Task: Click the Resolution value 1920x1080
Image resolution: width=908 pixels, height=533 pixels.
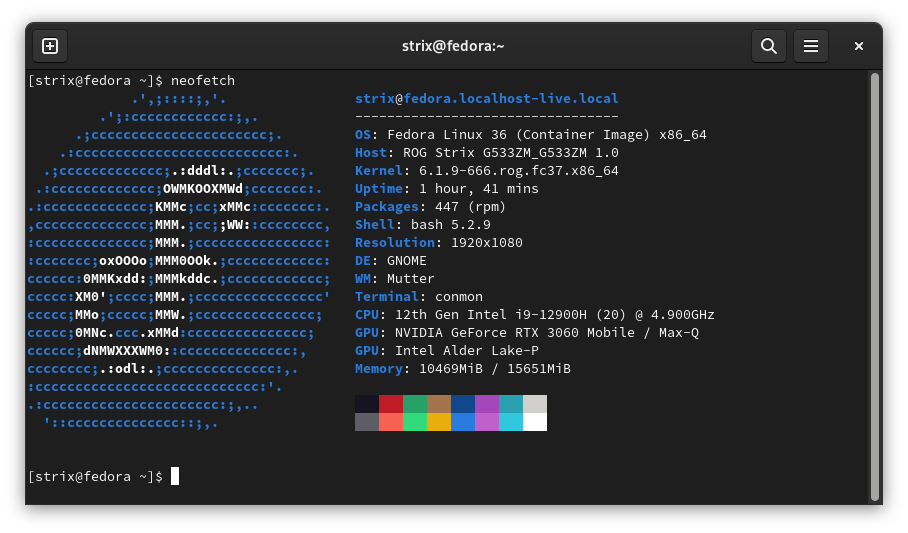Action: pyautogui.click(x=486, y=242)
